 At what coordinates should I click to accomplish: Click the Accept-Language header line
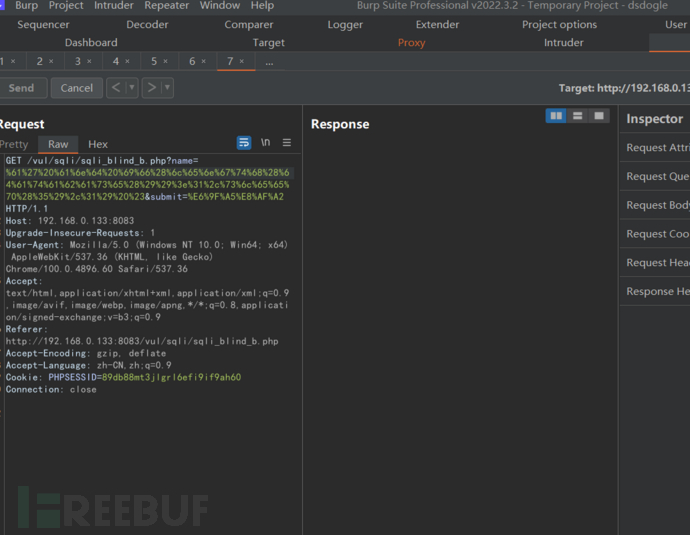(88, 366)
